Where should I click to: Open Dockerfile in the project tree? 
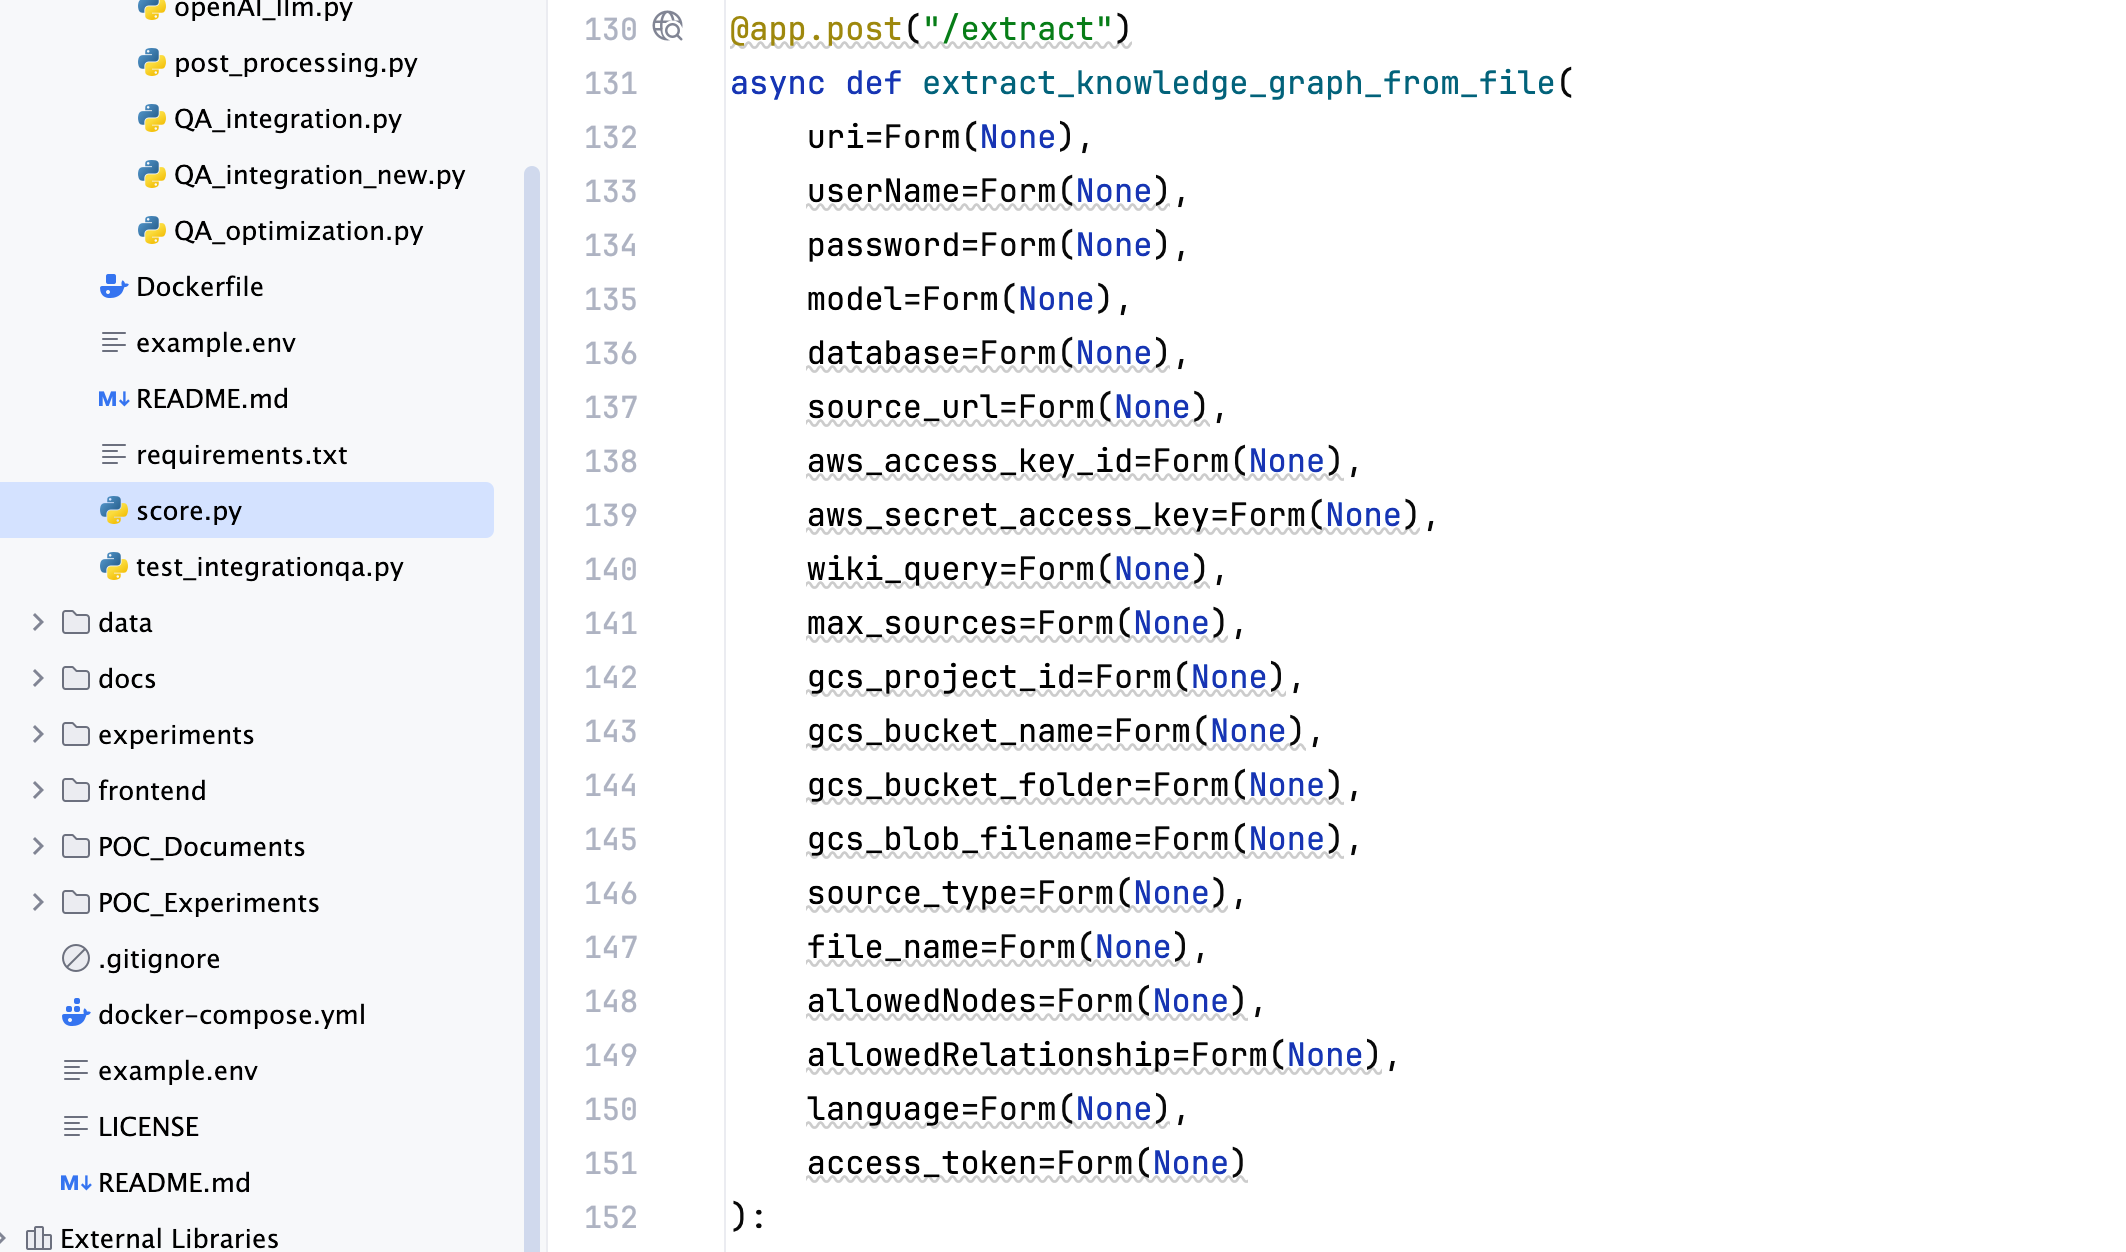point(200,287)
